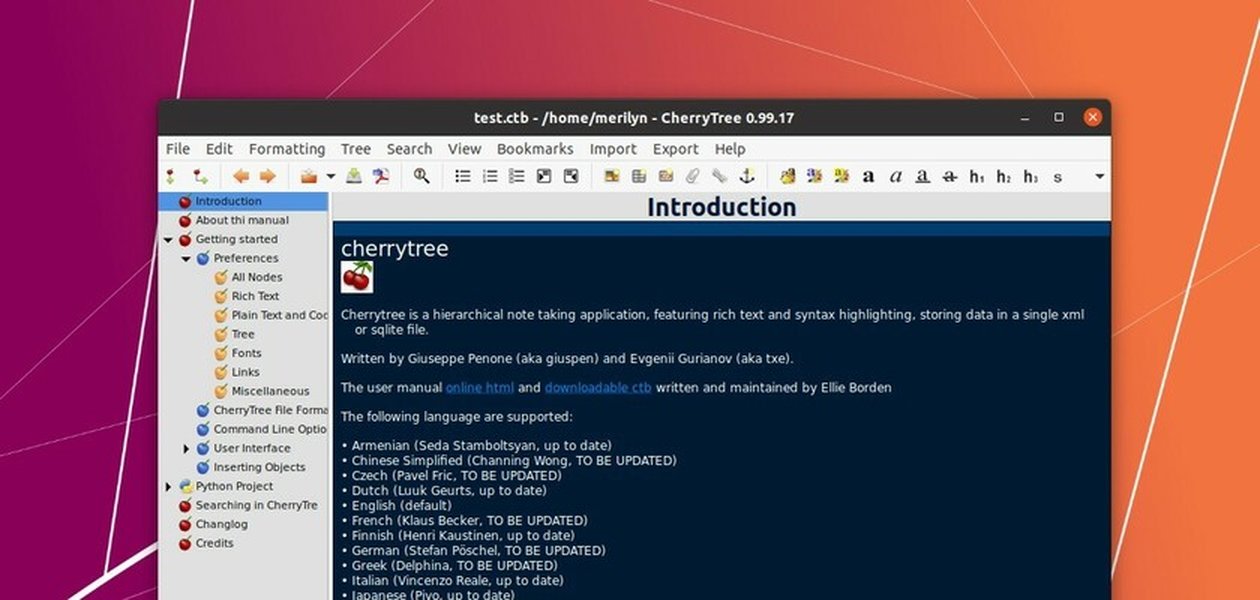
Task: Click the Add Subnode toolbar icon
Action: click(201, 176)
